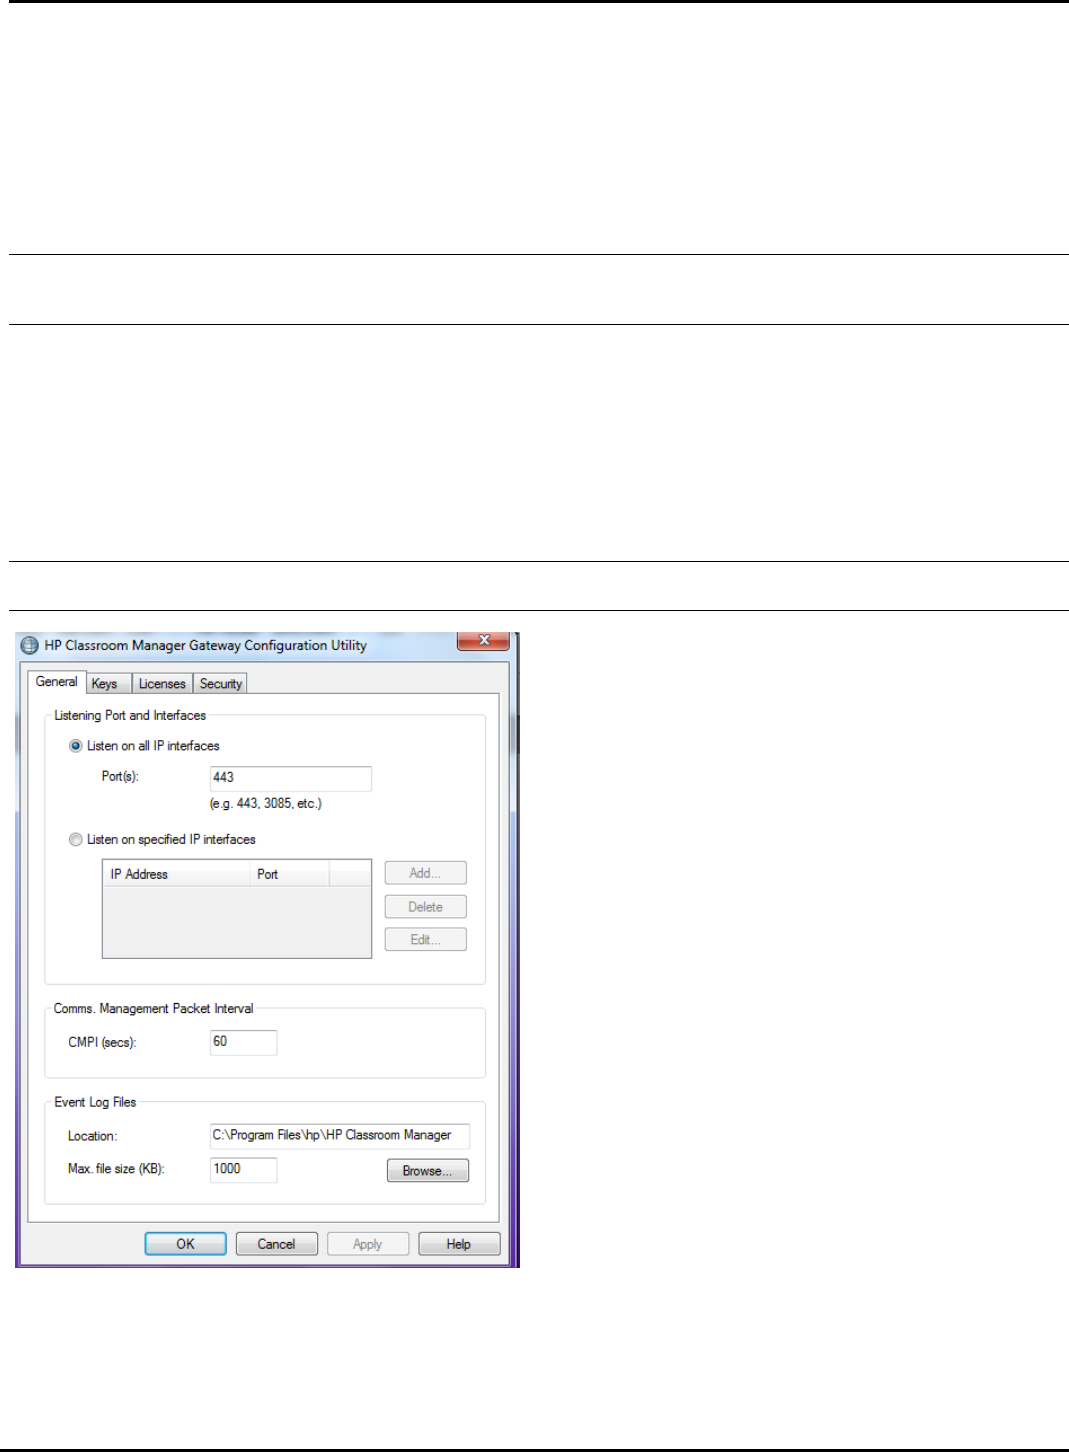Click the 'Event Log Files' group label
This screenshot has width=1069, height=1452.
pyautogui.click(x=95, y=1102)
